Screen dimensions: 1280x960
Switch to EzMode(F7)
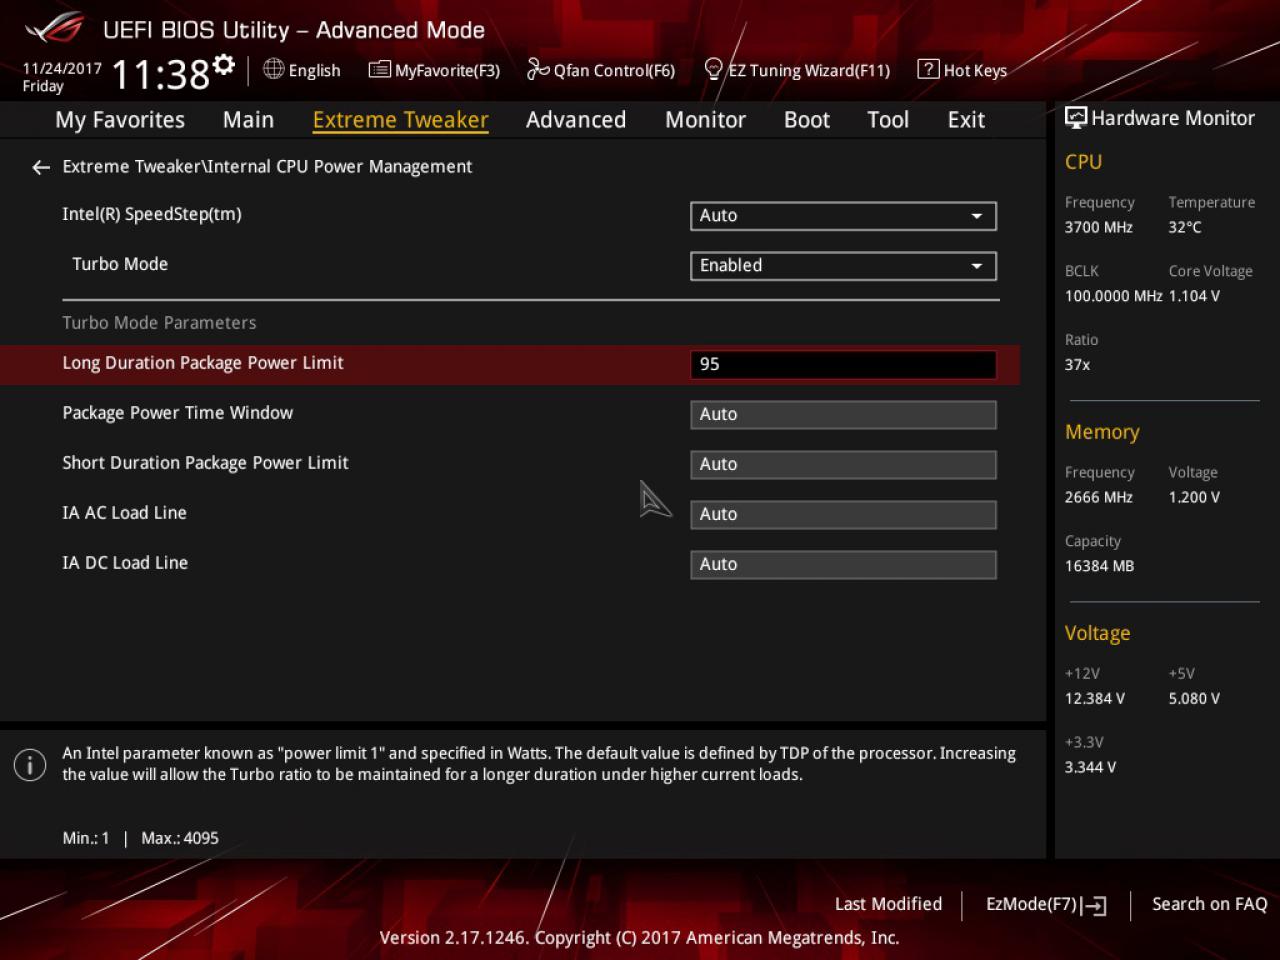(x=1046, y=904)
